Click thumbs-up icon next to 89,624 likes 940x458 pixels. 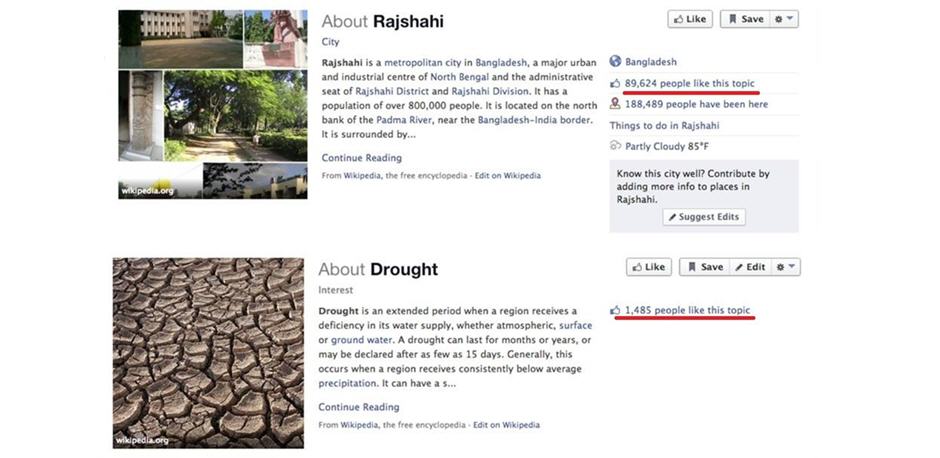click(615, 83)
